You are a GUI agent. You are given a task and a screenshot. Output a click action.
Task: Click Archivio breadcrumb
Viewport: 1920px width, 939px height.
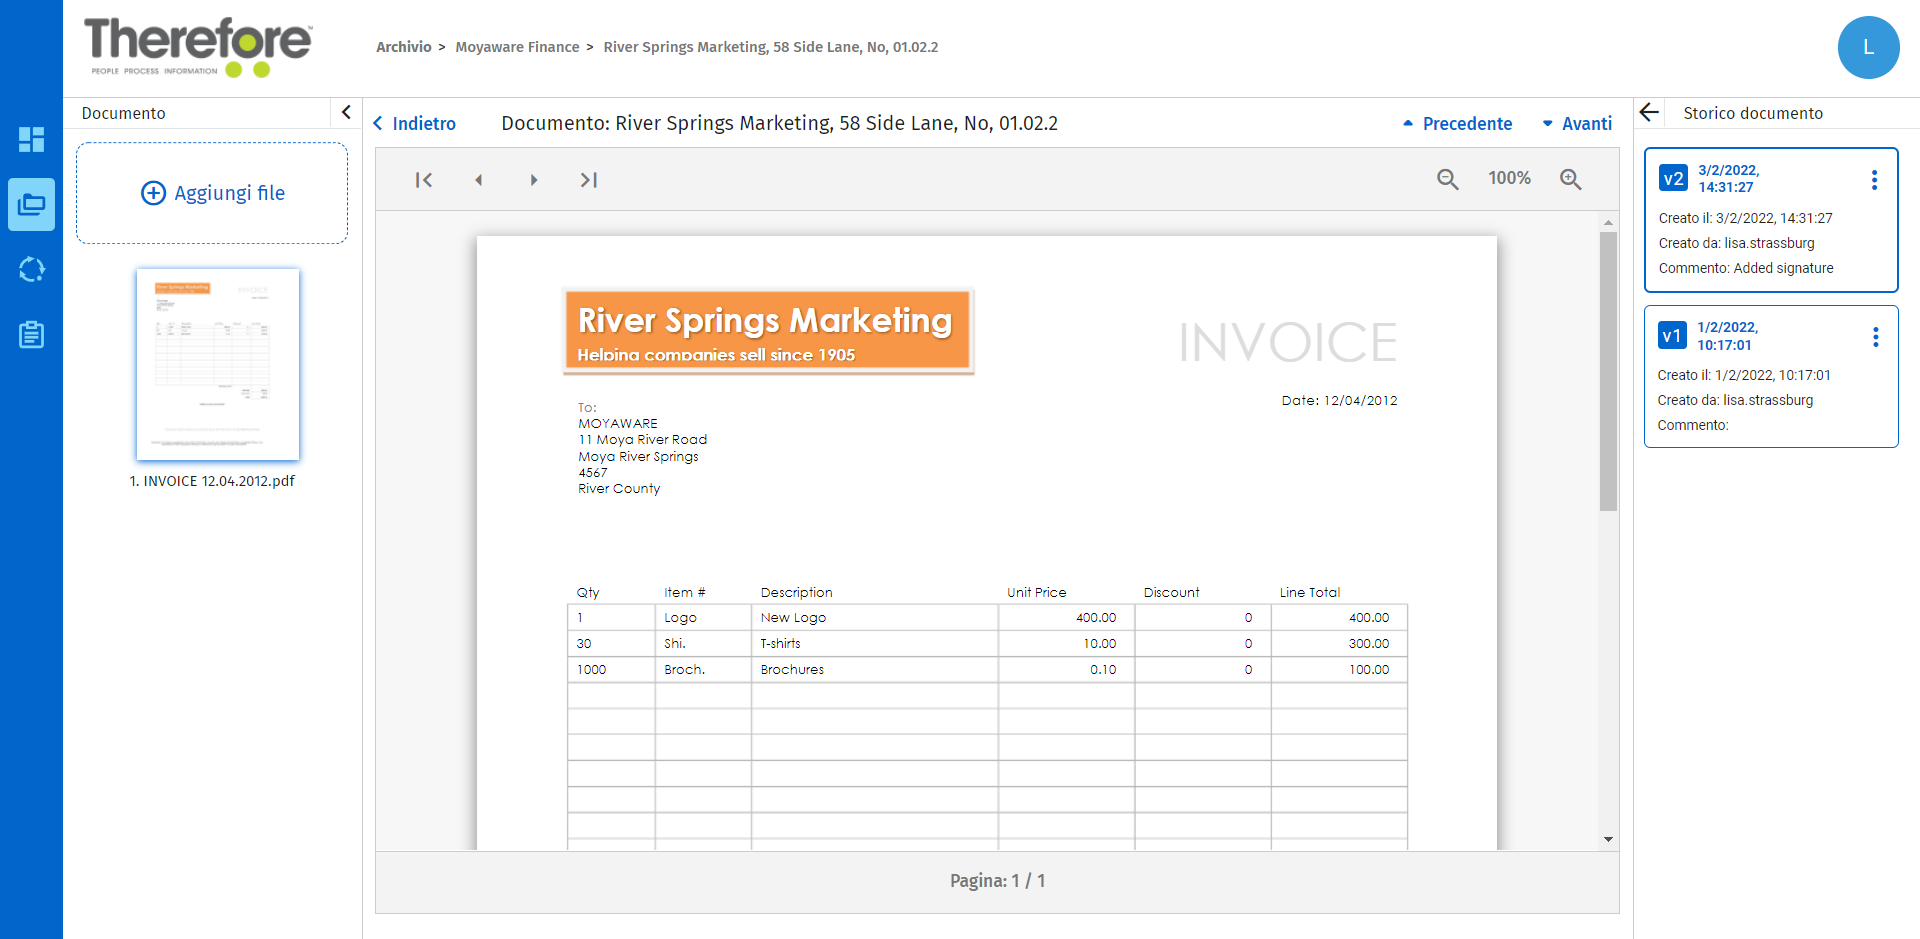[x=404, y=47]
